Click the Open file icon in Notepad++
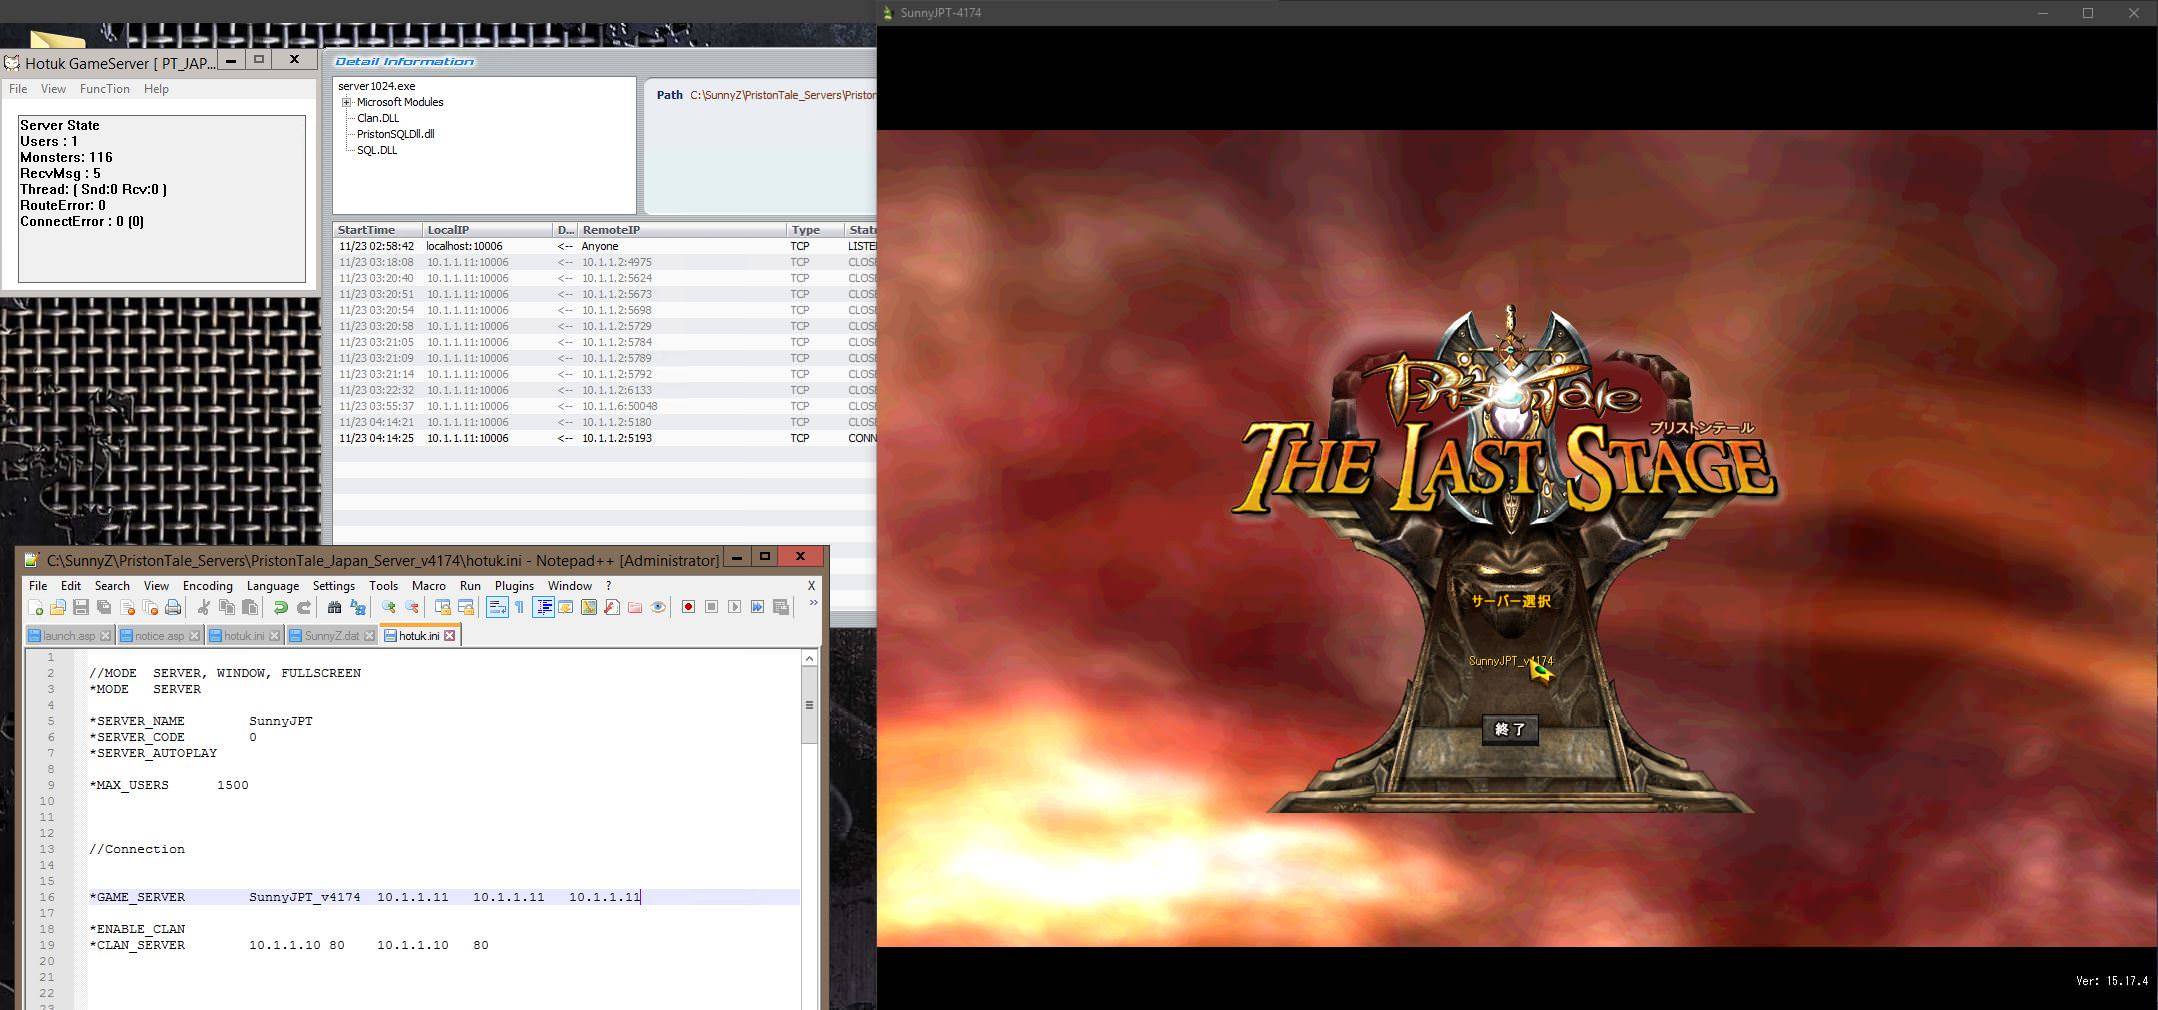Screen dimensions: 2158x1010 coord(58,607)
